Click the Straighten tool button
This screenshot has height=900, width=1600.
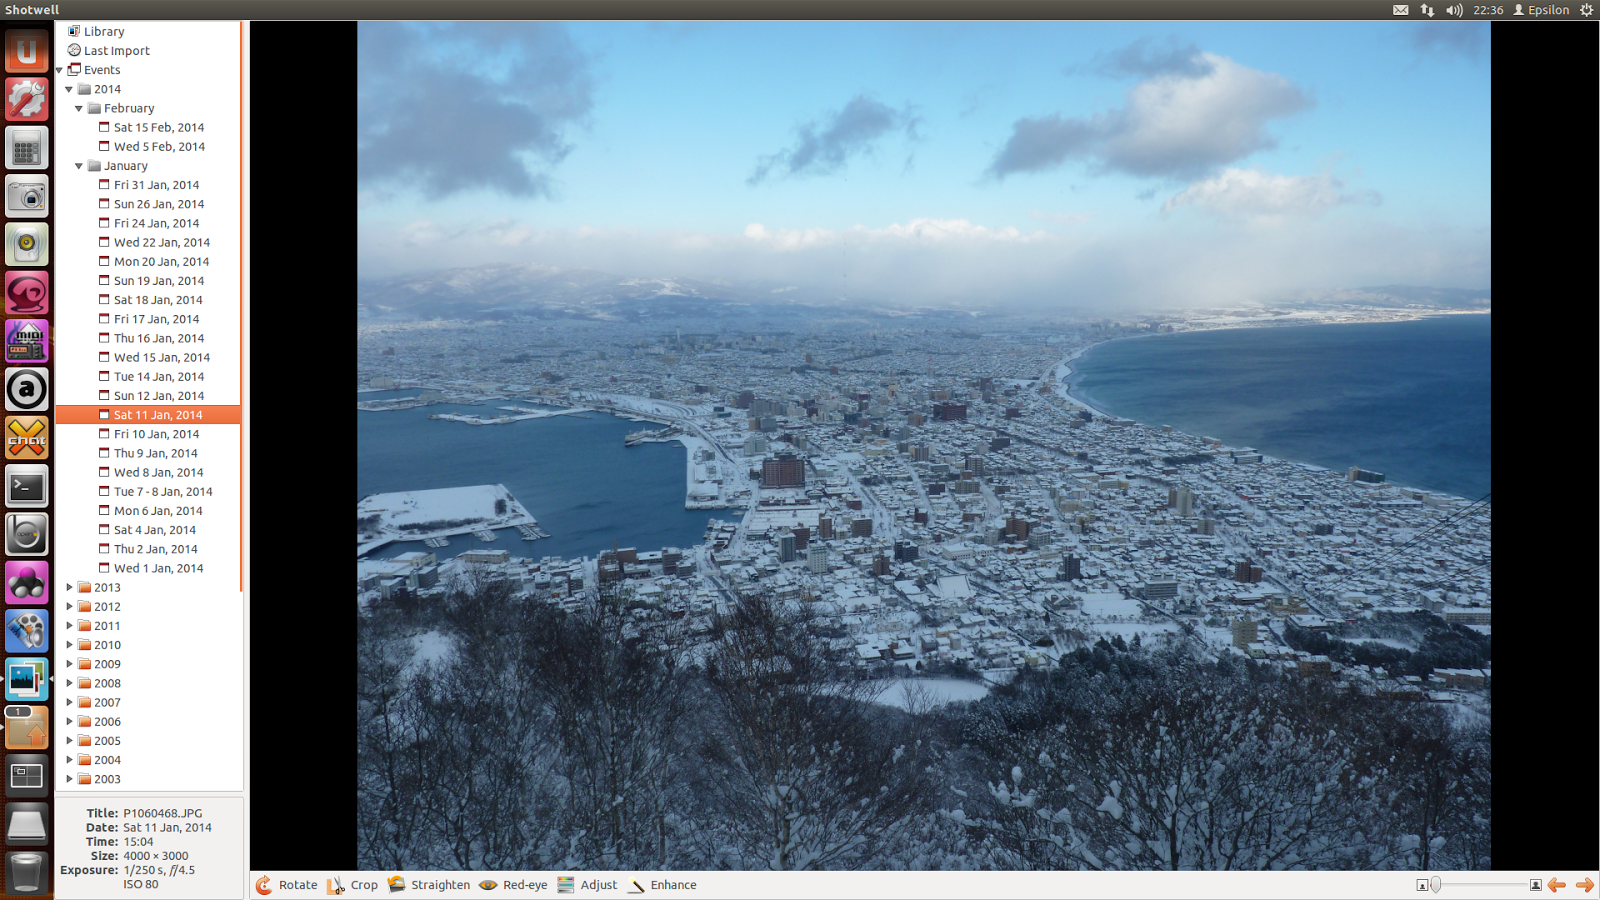point(428,885)
